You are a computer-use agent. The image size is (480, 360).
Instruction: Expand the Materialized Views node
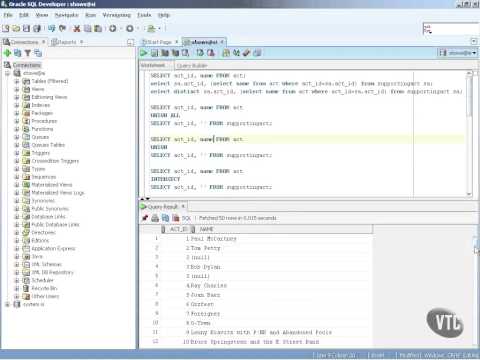coord(17,185)
